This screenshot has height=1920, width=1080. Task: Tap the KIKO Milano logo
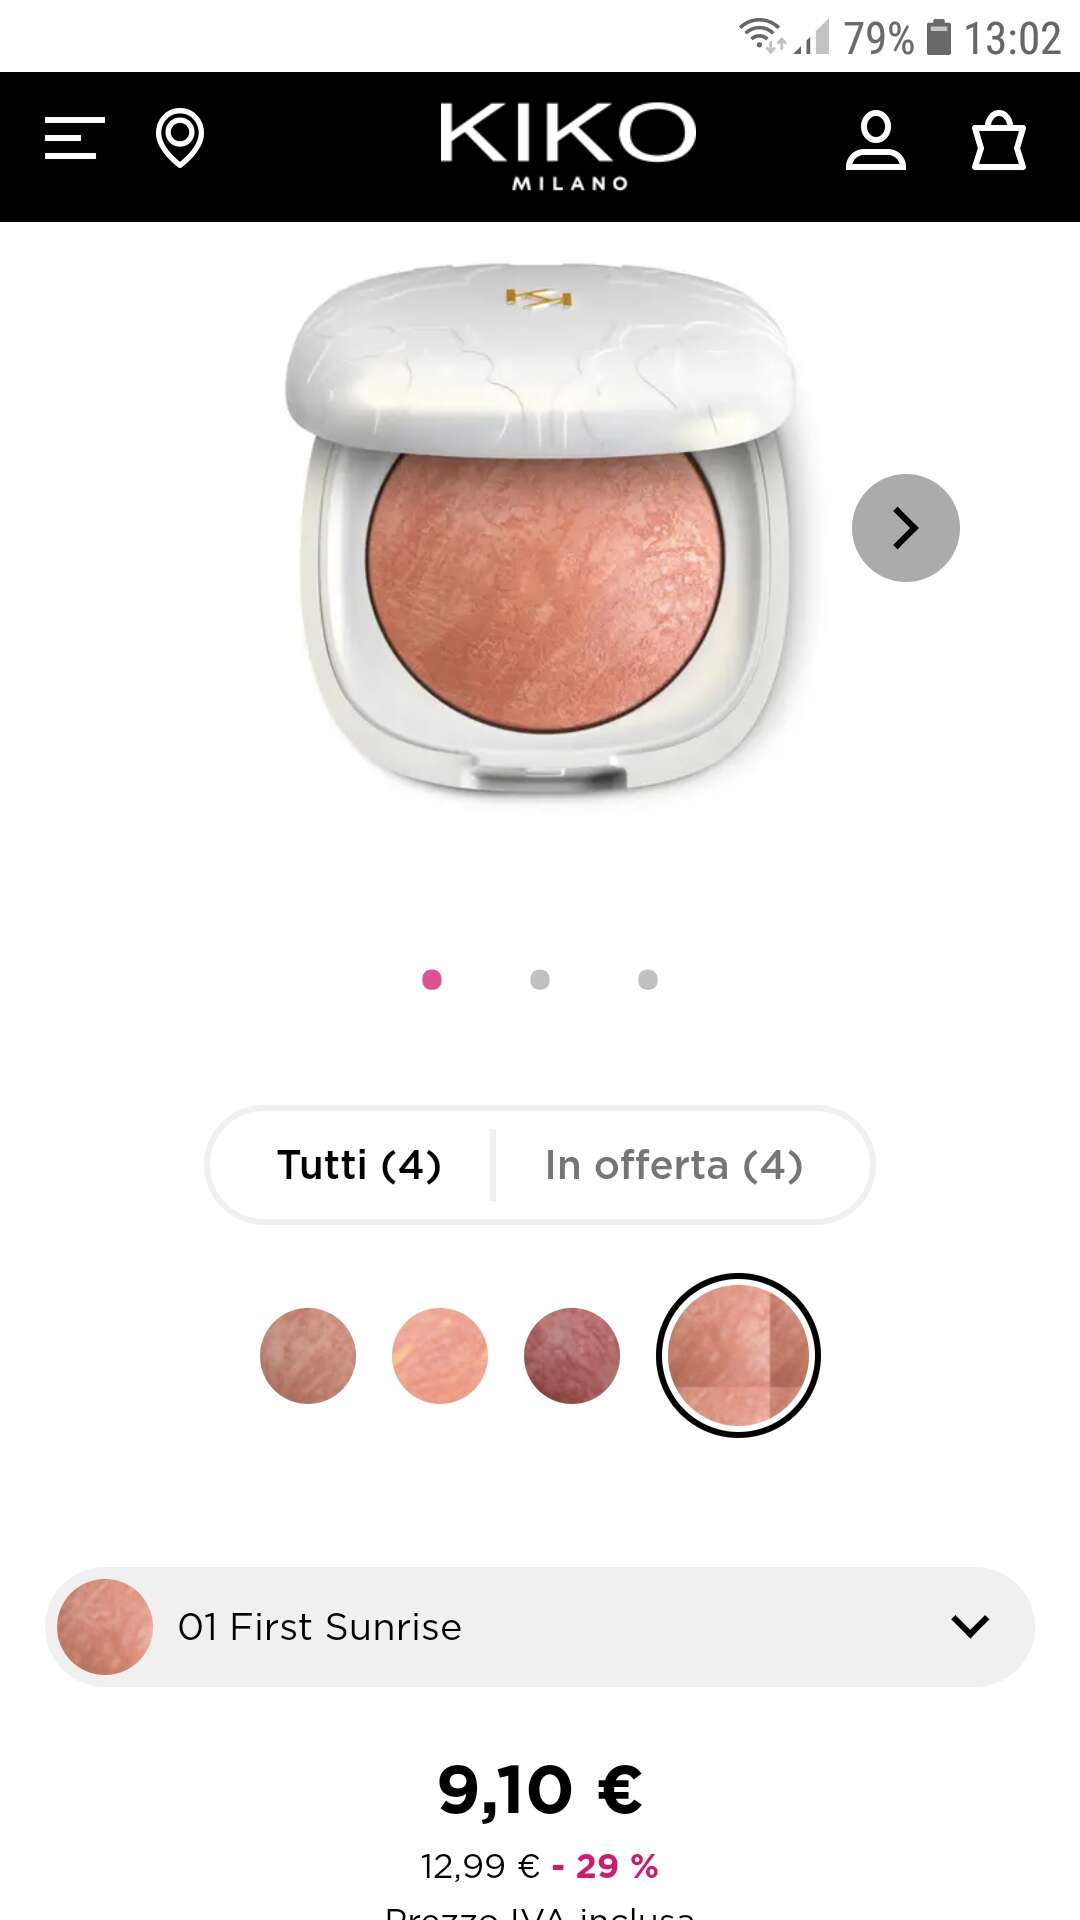click(x=568, y=146)
